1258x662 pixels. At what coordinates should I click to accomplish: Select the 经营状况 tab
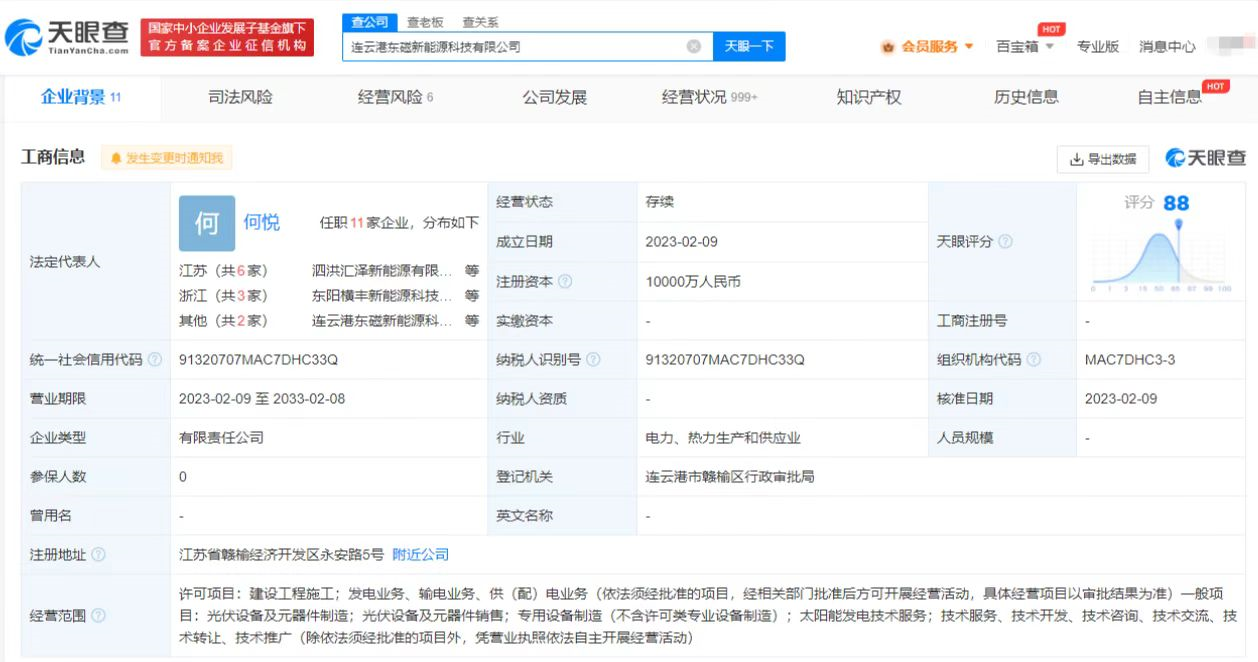(710, 97)
